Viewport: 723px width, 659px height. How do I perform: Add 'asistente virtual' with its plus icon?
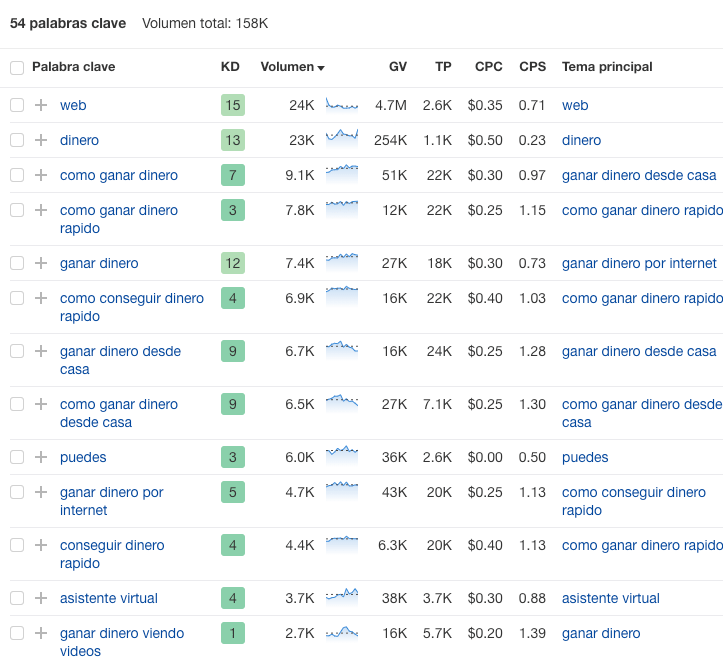(41, 598)
